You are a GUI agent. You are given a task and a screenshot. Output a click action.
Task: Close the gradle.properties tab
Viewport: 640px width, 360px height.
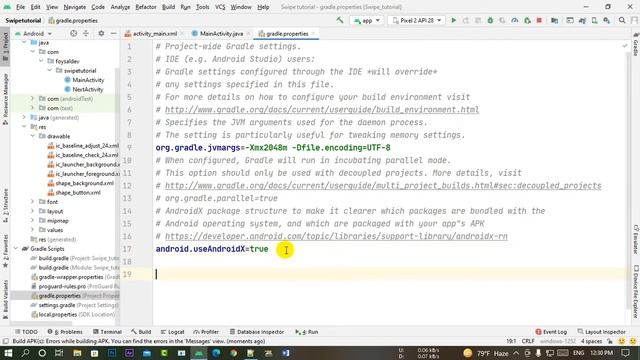click(313, 34)
